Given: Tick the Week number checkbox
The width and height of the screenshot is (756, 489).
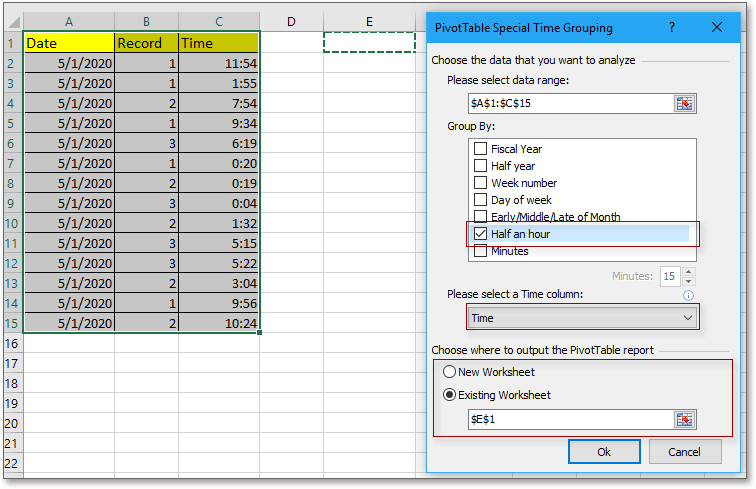Looking at the screenshot, I should click(480, 183).
